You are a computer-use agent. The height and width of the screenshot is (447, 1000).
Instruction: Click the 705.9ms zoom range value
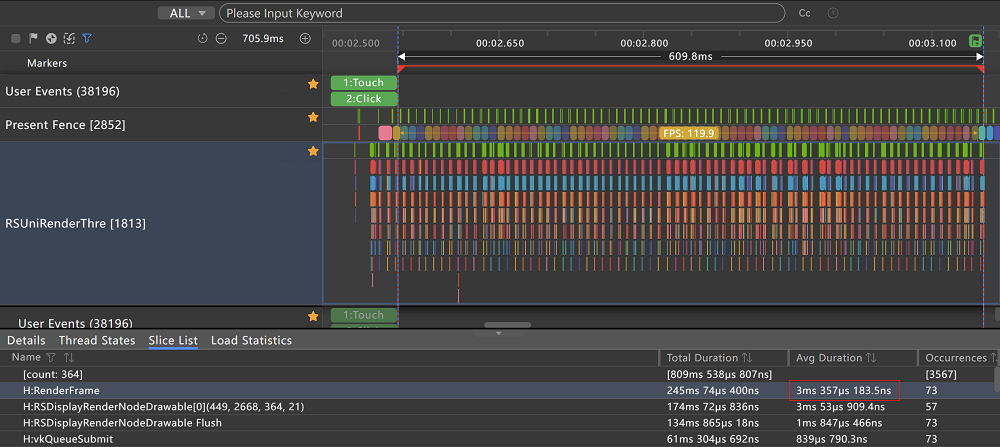click(x=263, y=39)
